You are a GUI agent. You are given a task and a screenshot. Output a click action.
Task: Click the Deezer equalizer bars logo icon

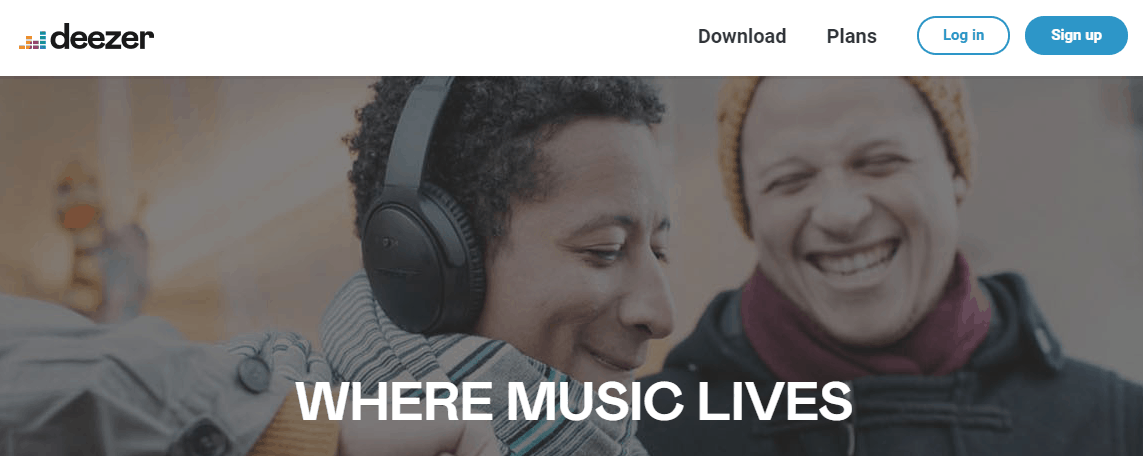33,41
